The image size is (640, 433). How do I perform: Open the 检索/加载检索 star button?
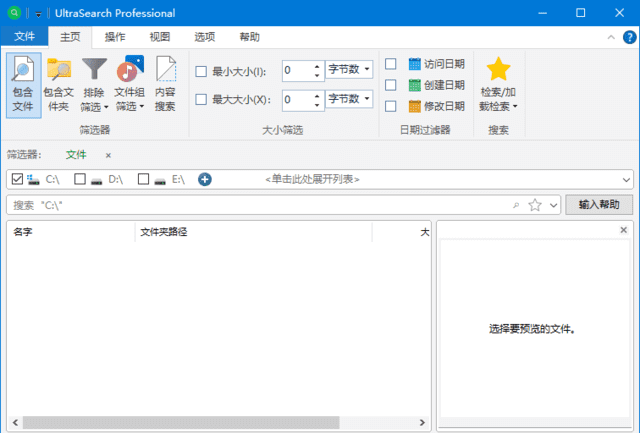(x=498, y=85)
